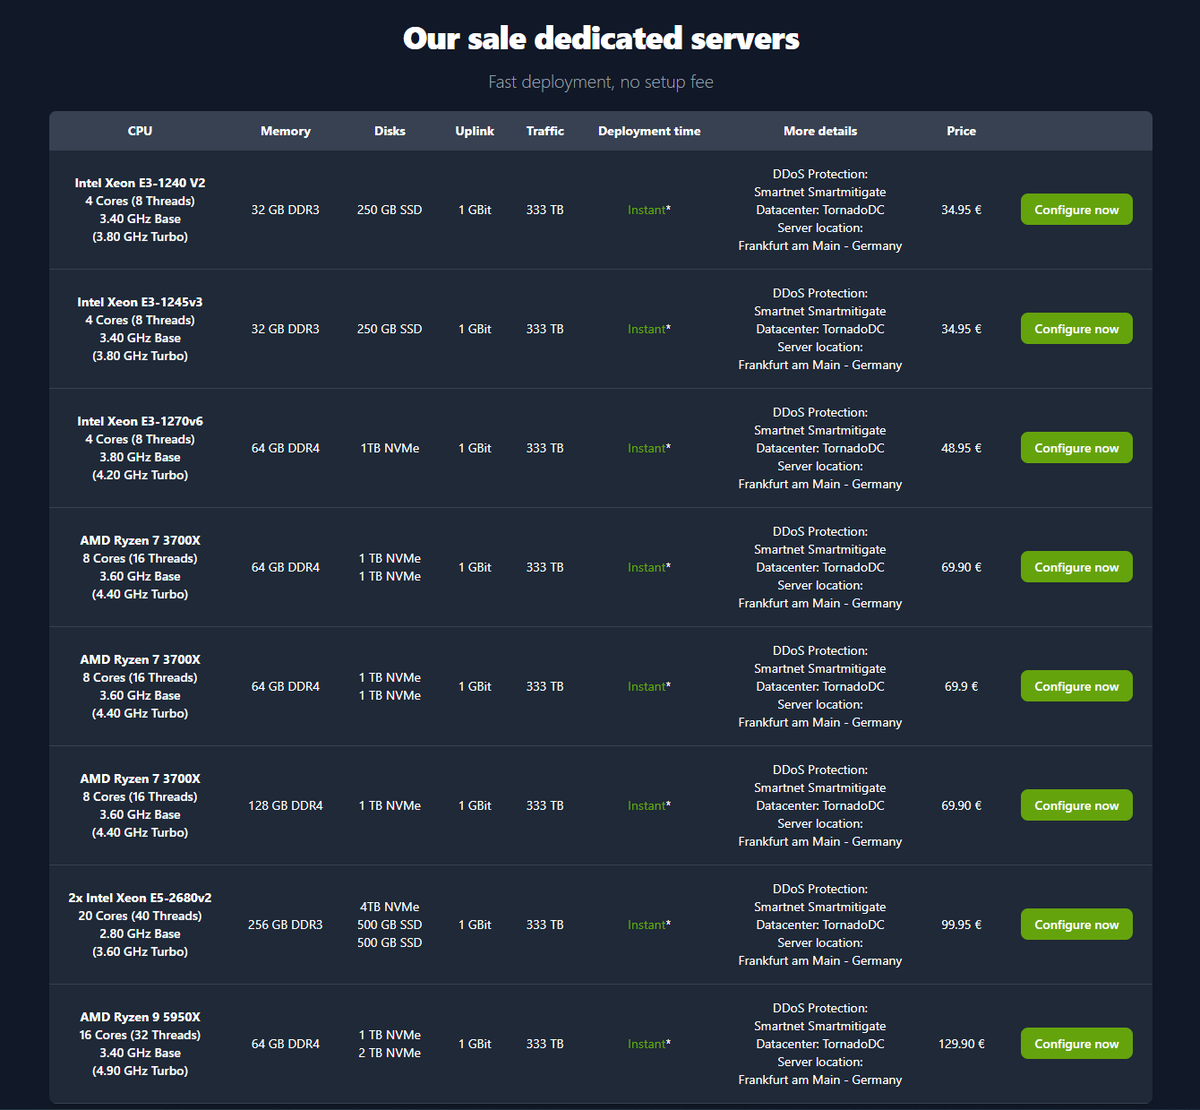The image size is (1200, 1110).
Task: Click the 'Our sale dedicated servers' heading
Action: (601, 38)
